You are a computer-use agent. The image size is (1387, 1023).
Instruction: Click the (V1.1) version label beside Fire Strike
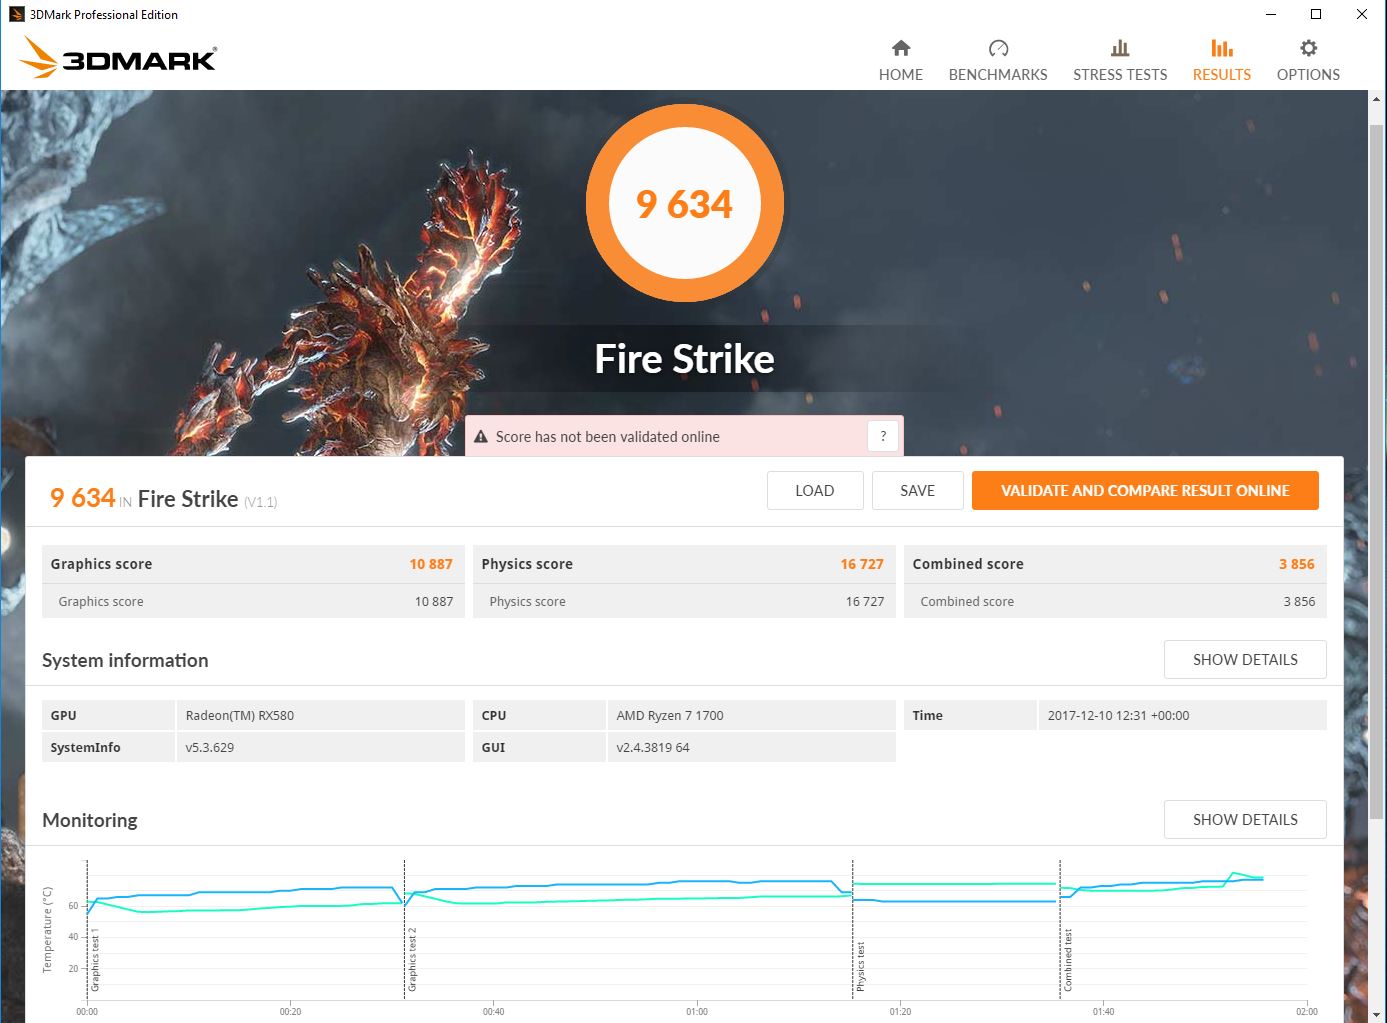click(x=261, y=502)
